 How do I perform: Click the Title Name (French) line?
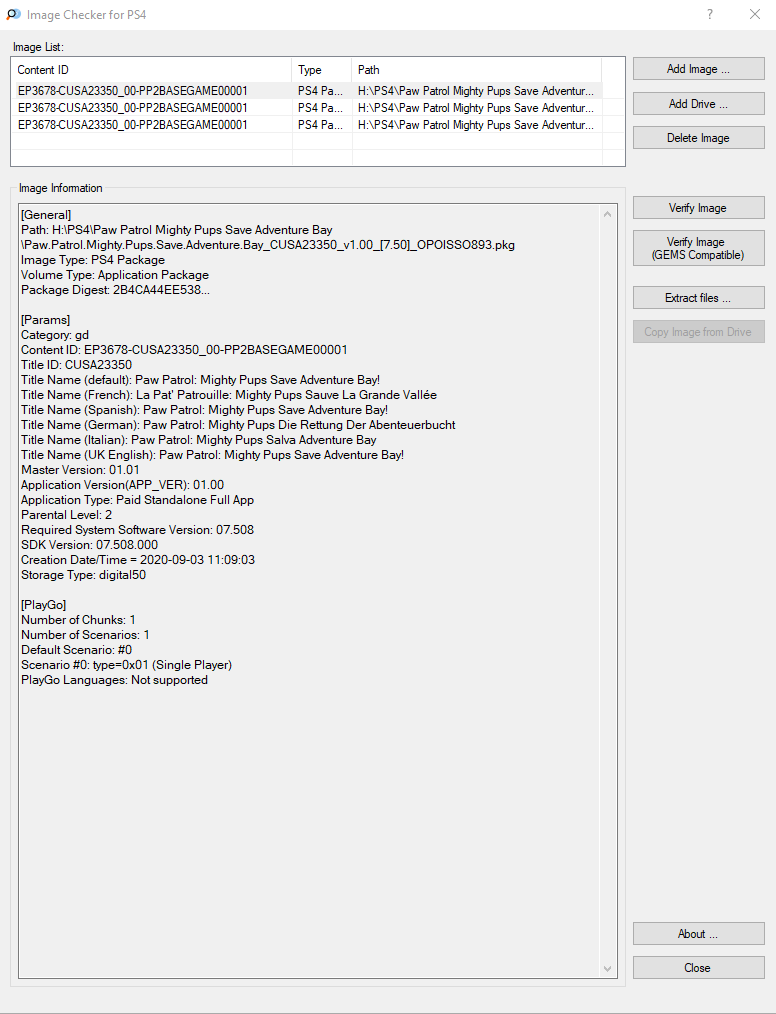pos(229,394)
